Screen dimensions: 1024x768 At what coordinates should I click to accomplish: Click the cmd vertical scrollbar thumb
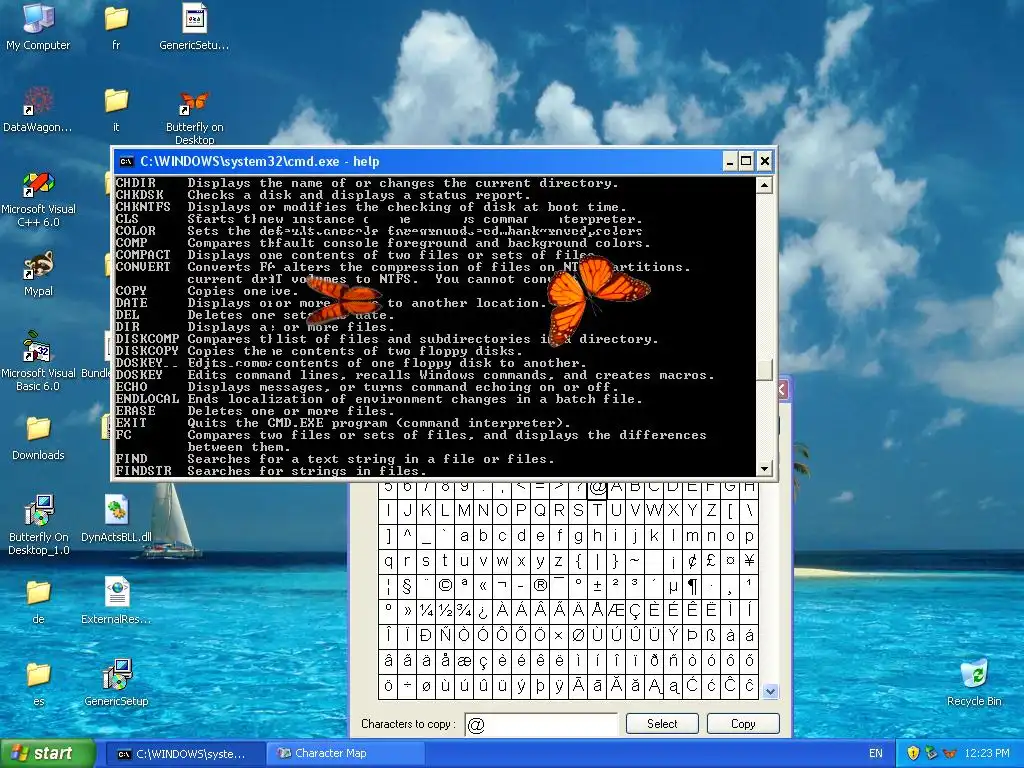click(x=764, y=369)
